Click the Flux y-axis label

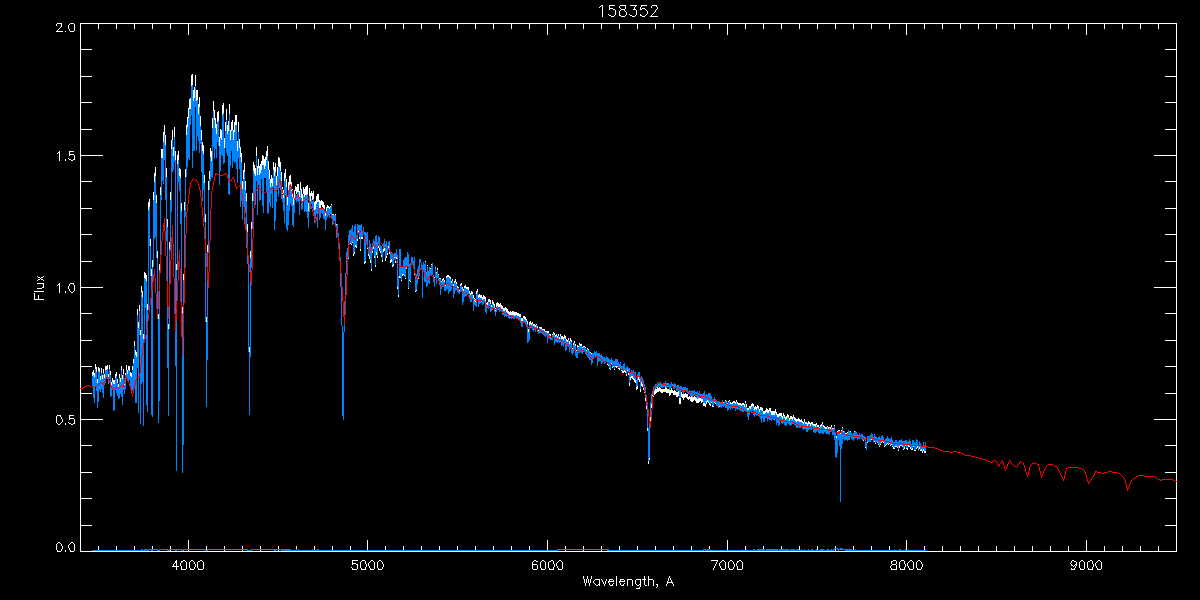click(40, 288)
